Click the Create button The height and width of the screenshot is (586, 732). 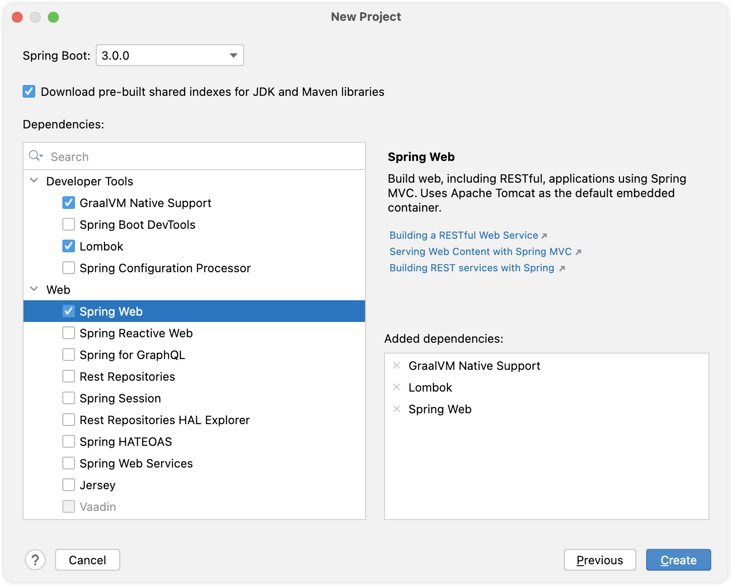678,560
